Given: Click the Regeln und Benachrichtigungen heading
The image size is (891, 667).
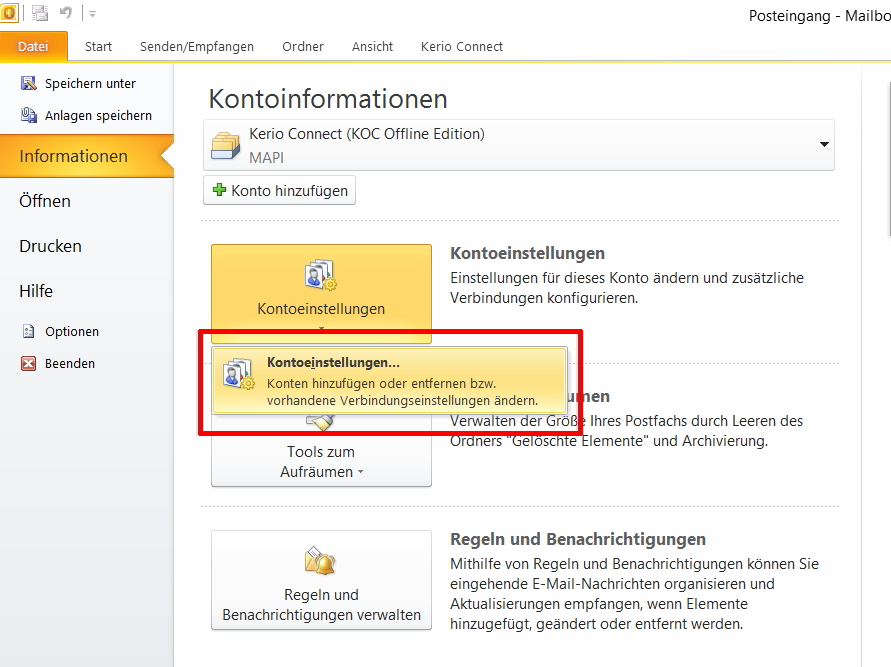Looking at the screenshot, I should [x=578, y=539].
